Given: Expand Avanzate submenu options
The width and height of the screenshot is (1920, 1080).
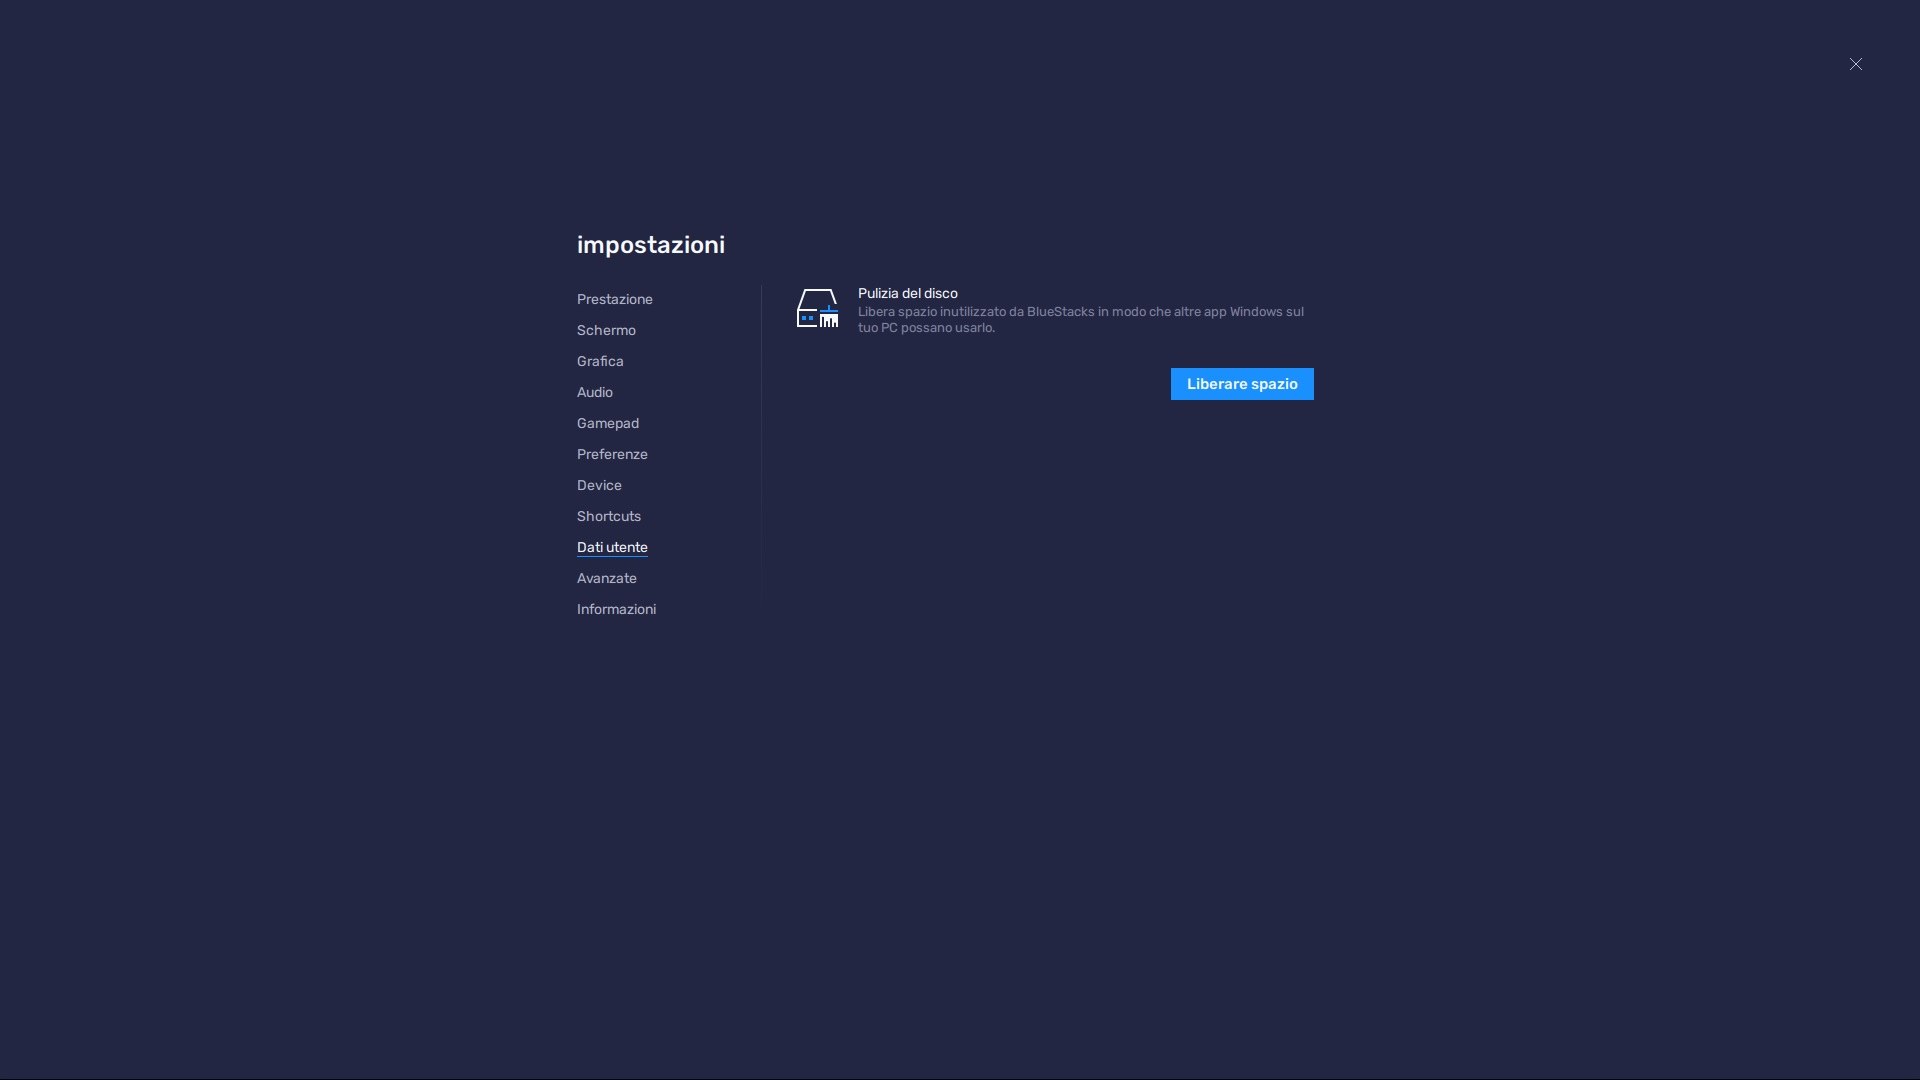Looking at the screenshot, I should click(605, 579).
